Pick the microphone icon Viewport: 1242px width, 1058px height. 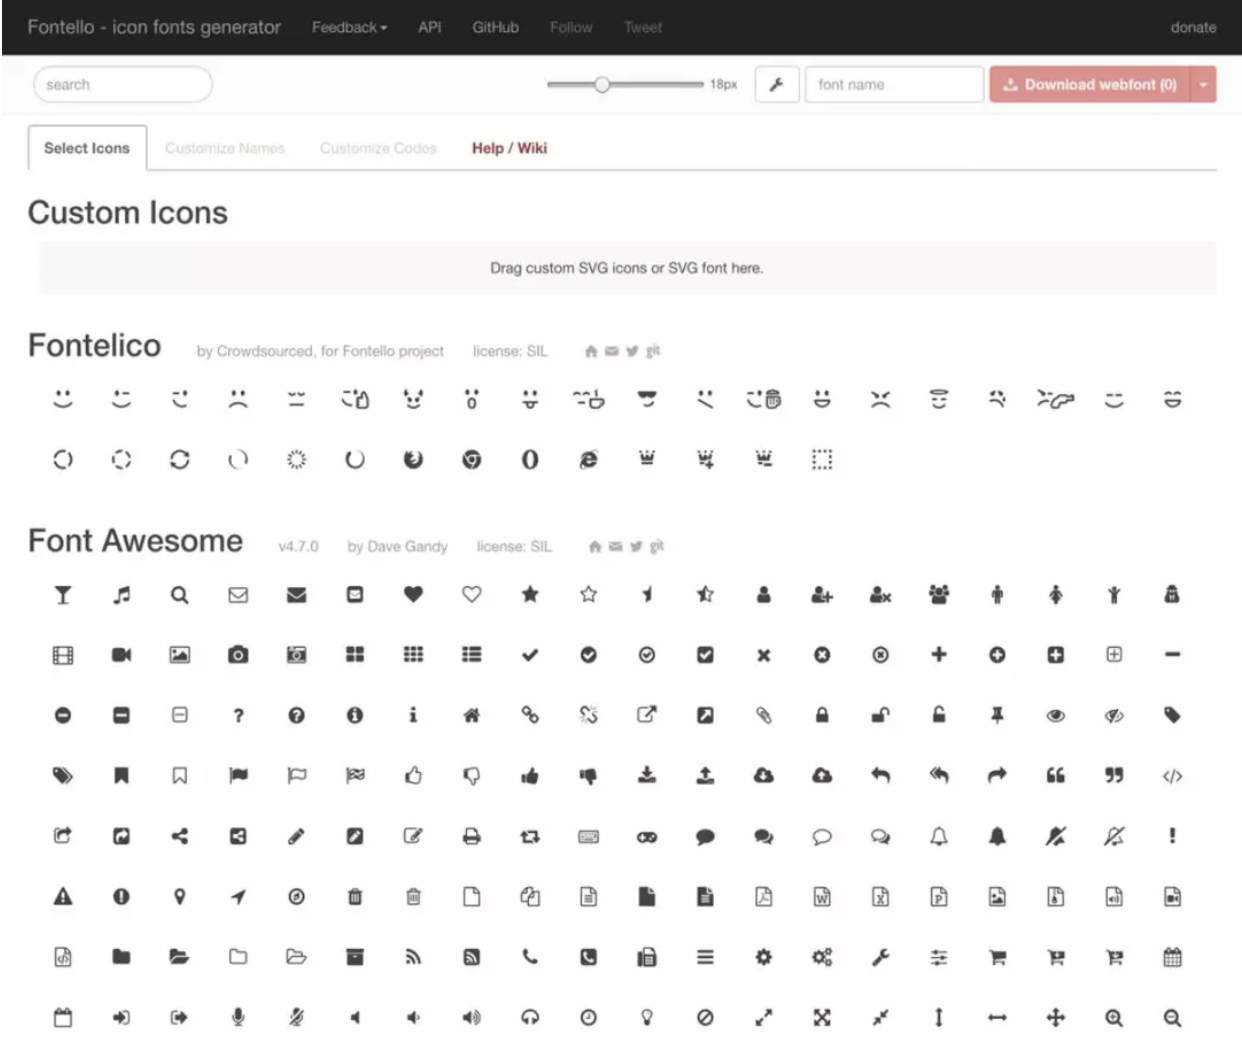click(238, 1017)
